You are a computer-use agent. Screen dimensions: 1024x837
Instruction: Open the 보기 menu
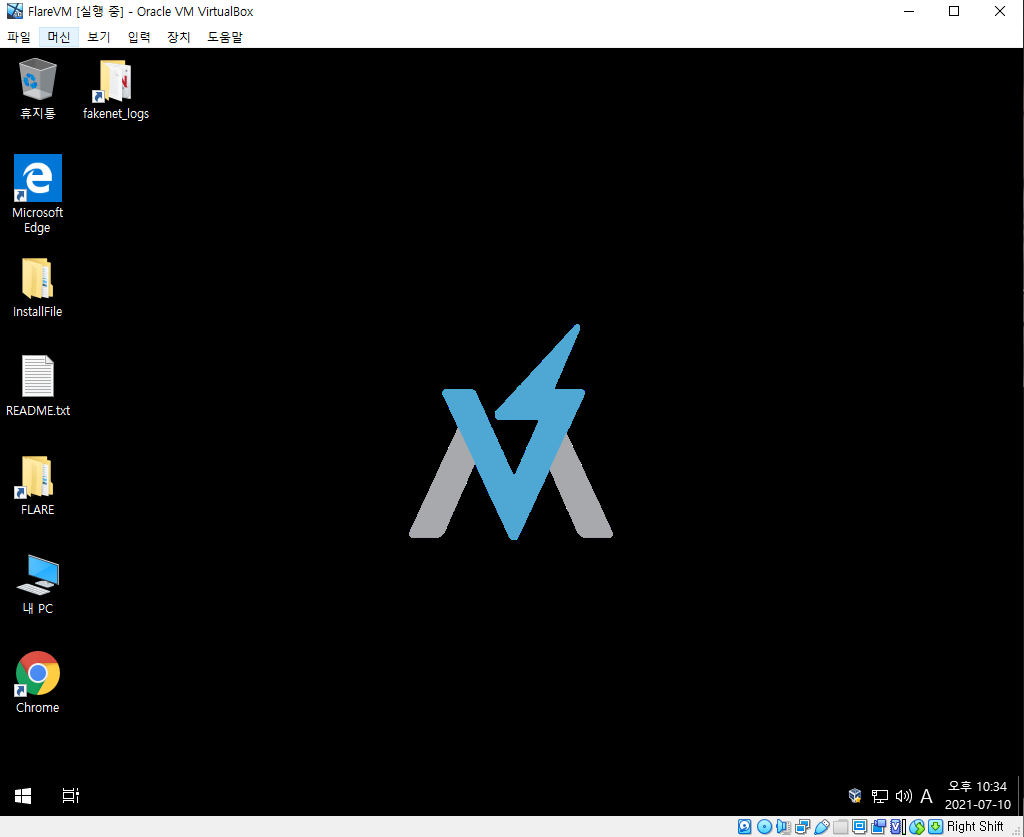(99, 37)
